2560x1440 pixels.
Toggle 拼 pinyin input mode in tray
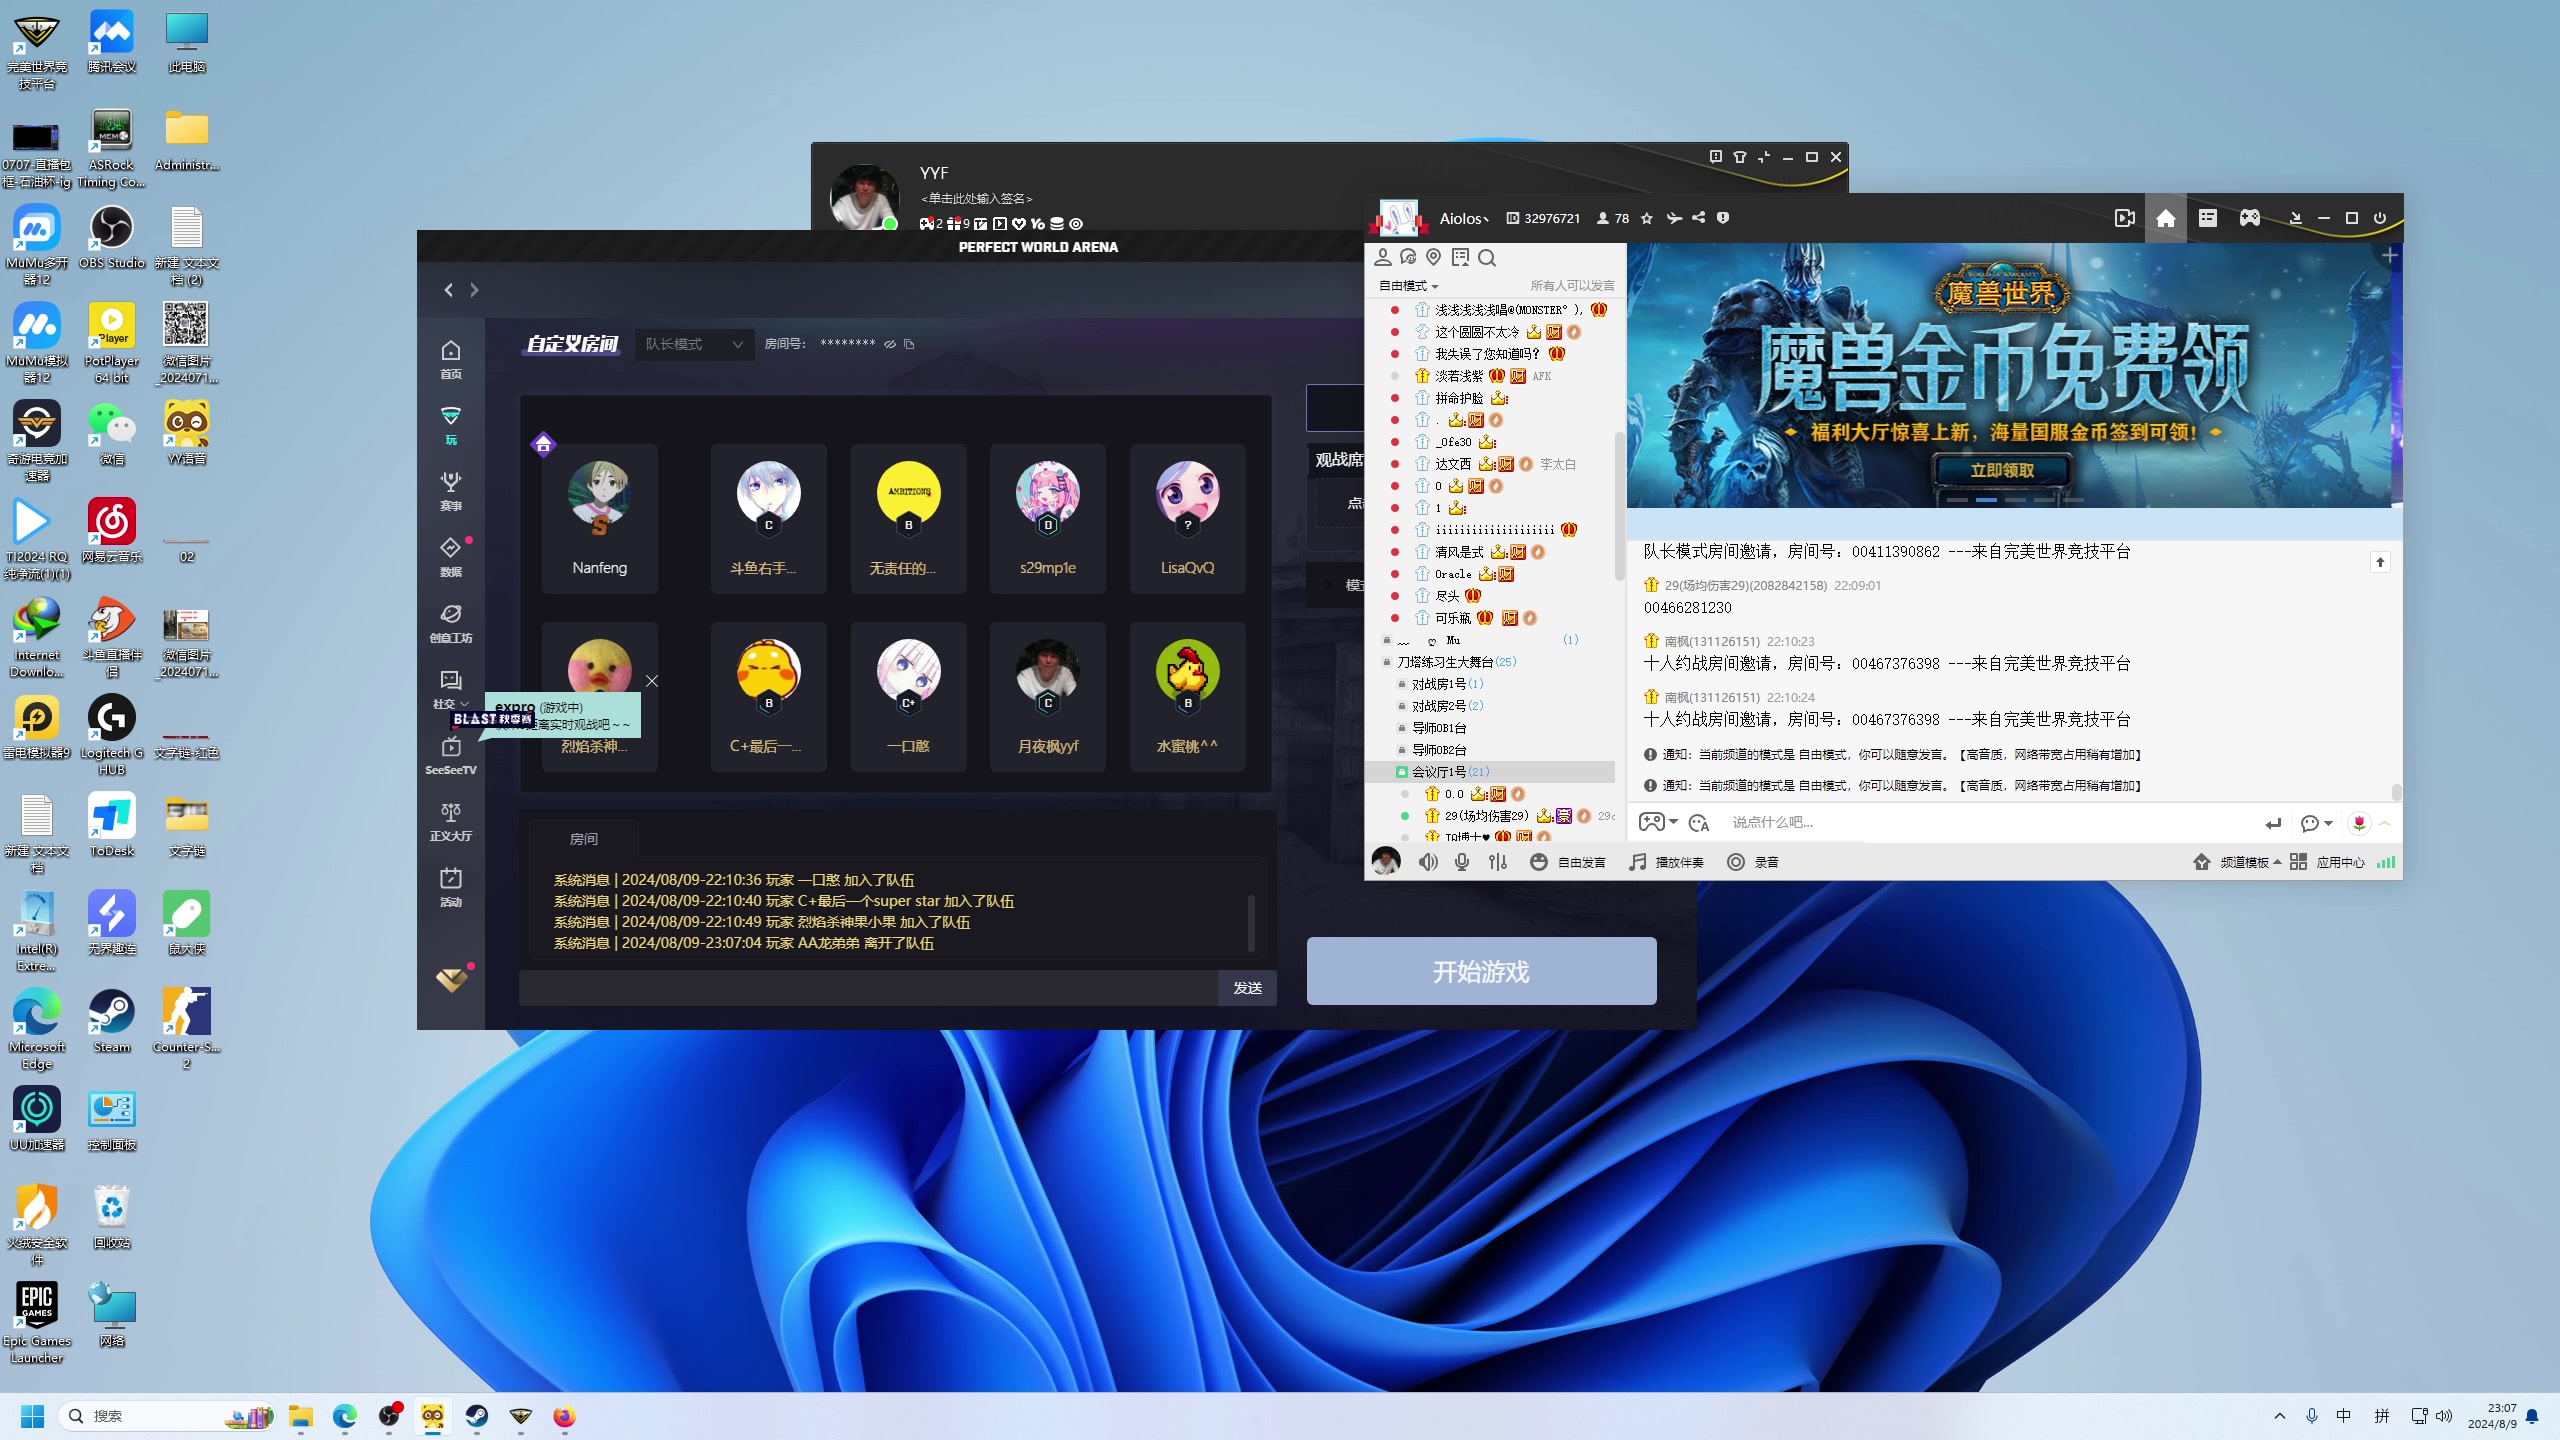click(2382, 1416)
